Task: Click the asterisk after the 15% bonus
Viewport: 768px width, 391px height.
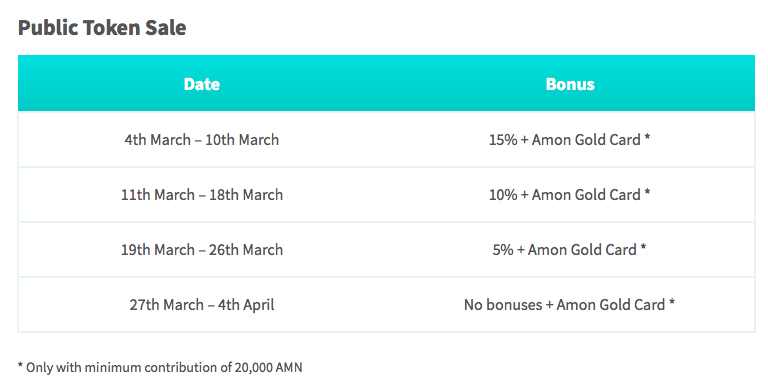Action: (x=647, y=138)
